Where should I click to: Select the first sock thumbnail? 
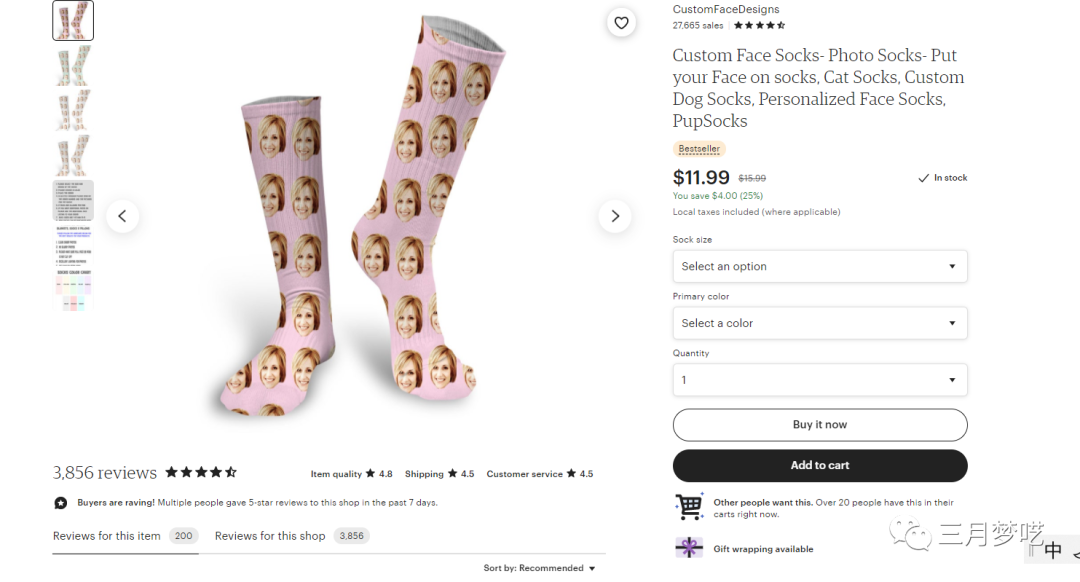tap(73, 20)
